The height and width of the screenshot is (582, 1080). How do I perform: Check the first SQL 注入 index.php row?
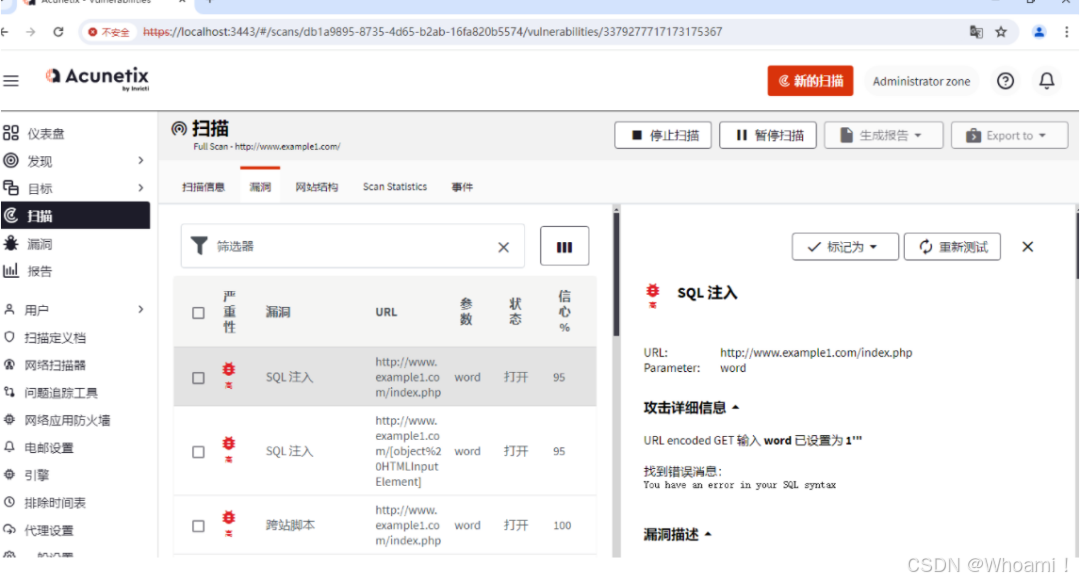(198, 378)
